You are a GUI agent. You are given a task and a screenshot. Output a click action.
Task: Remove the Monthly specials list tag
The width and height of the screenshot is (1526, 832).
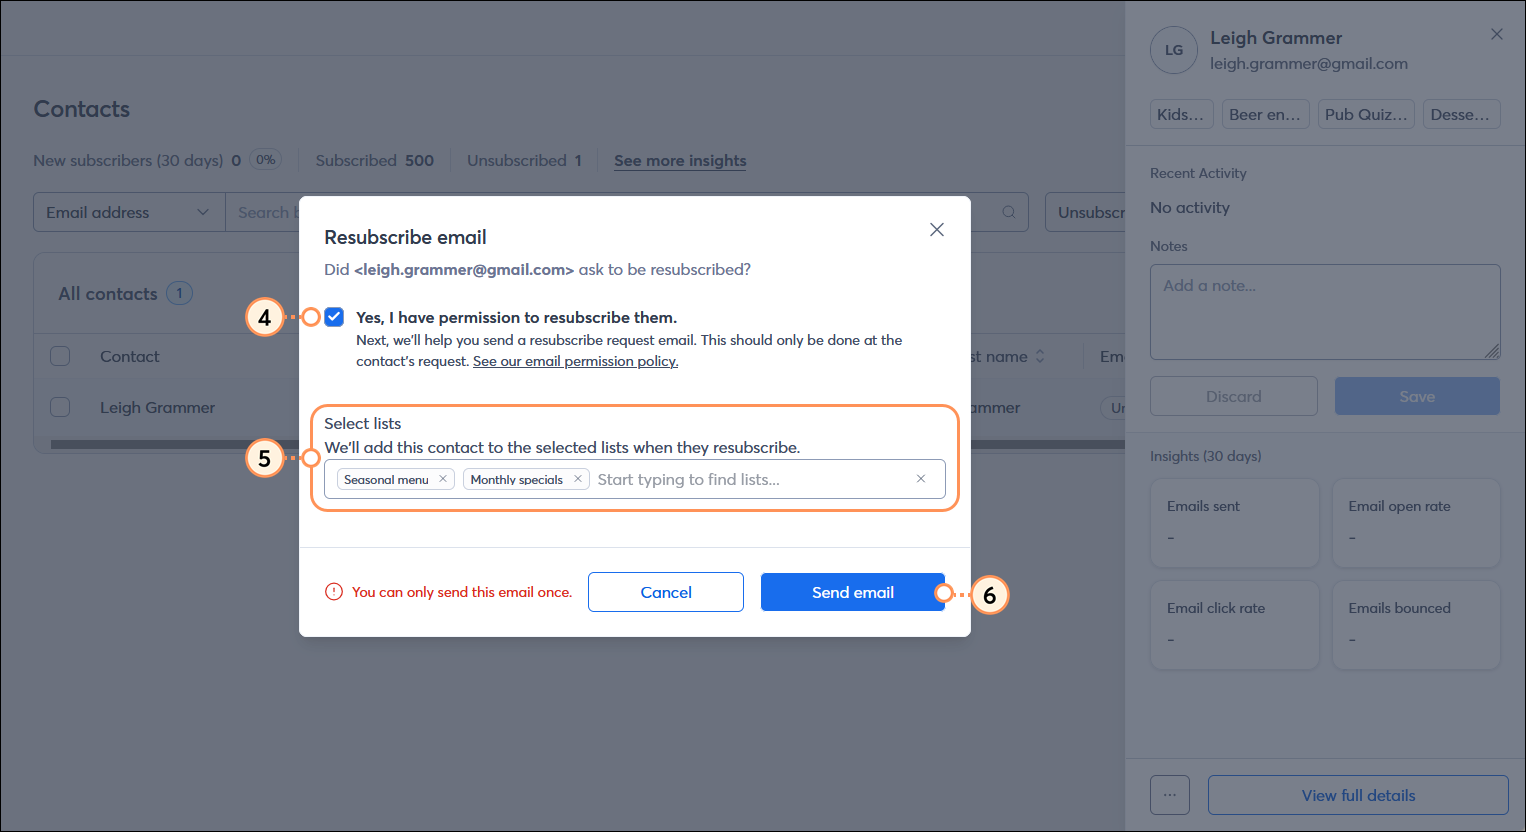click(578, 479)
